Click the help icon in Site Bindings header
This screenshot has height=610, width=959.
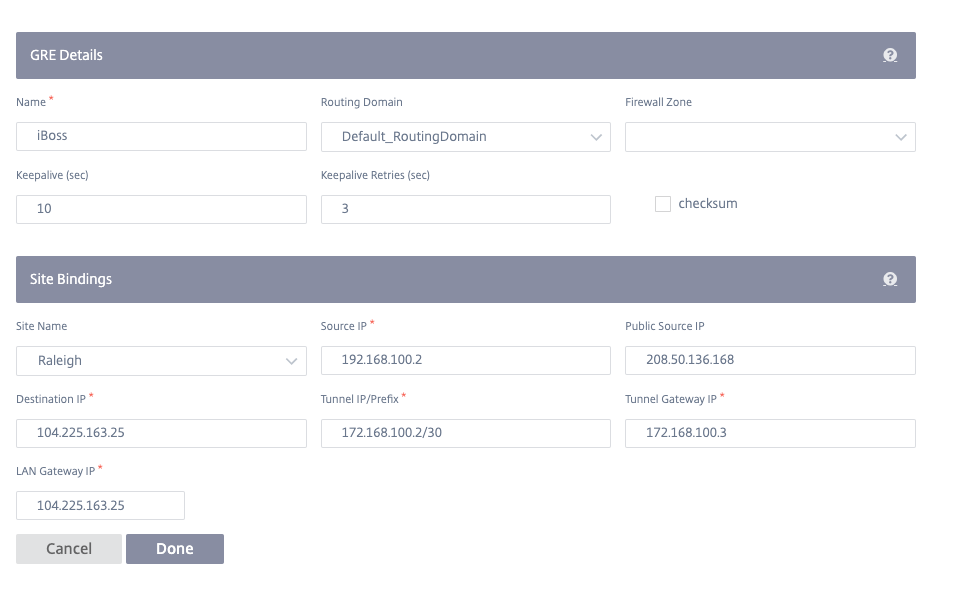coord(890,280)
